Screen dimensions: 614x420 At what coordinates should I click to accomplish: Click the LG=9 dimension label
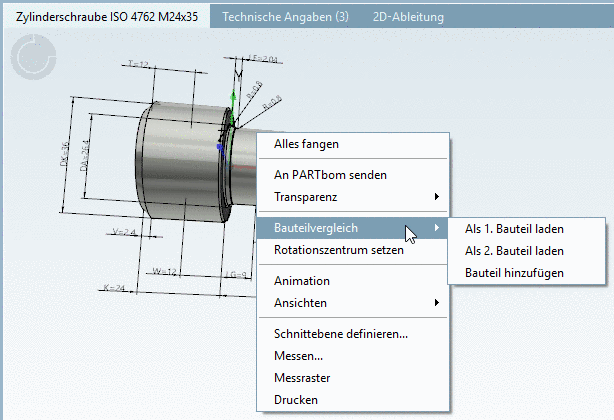pyautogui.click(x=235, y=275)
